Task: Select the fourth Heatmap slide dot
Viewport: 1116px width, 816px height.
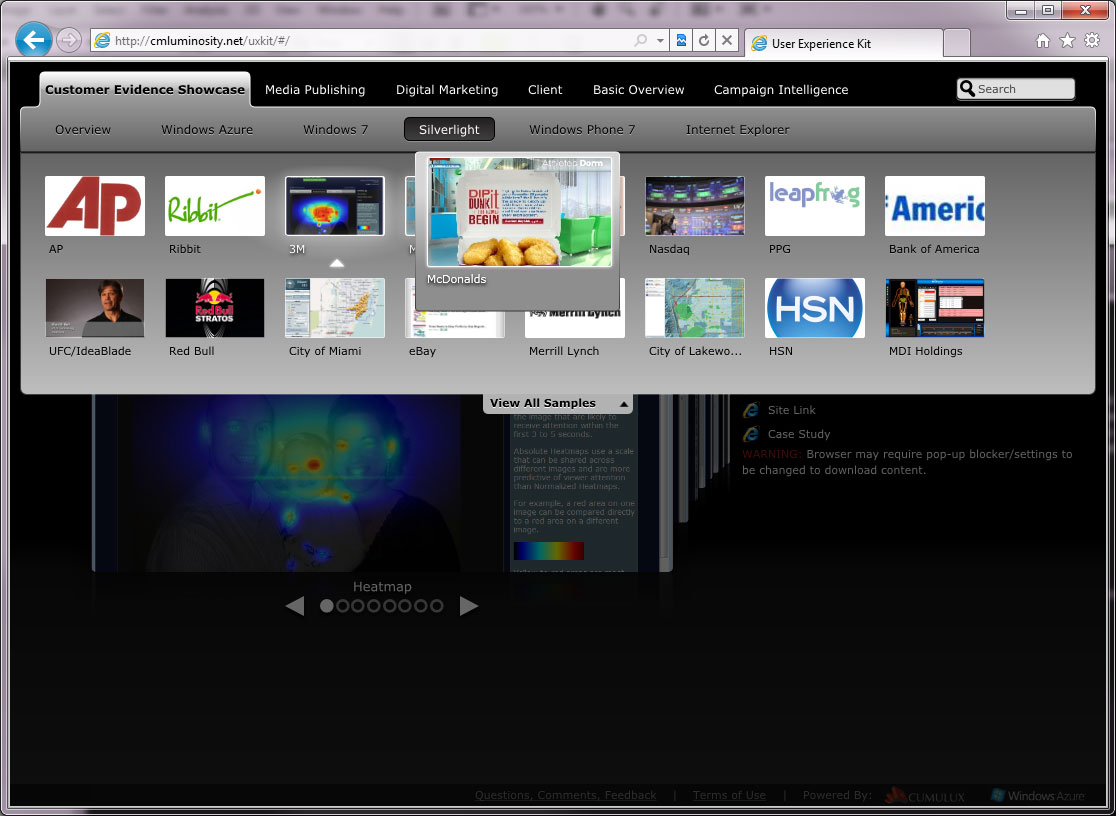Action: pyautogui.click(x=374, y=606)
